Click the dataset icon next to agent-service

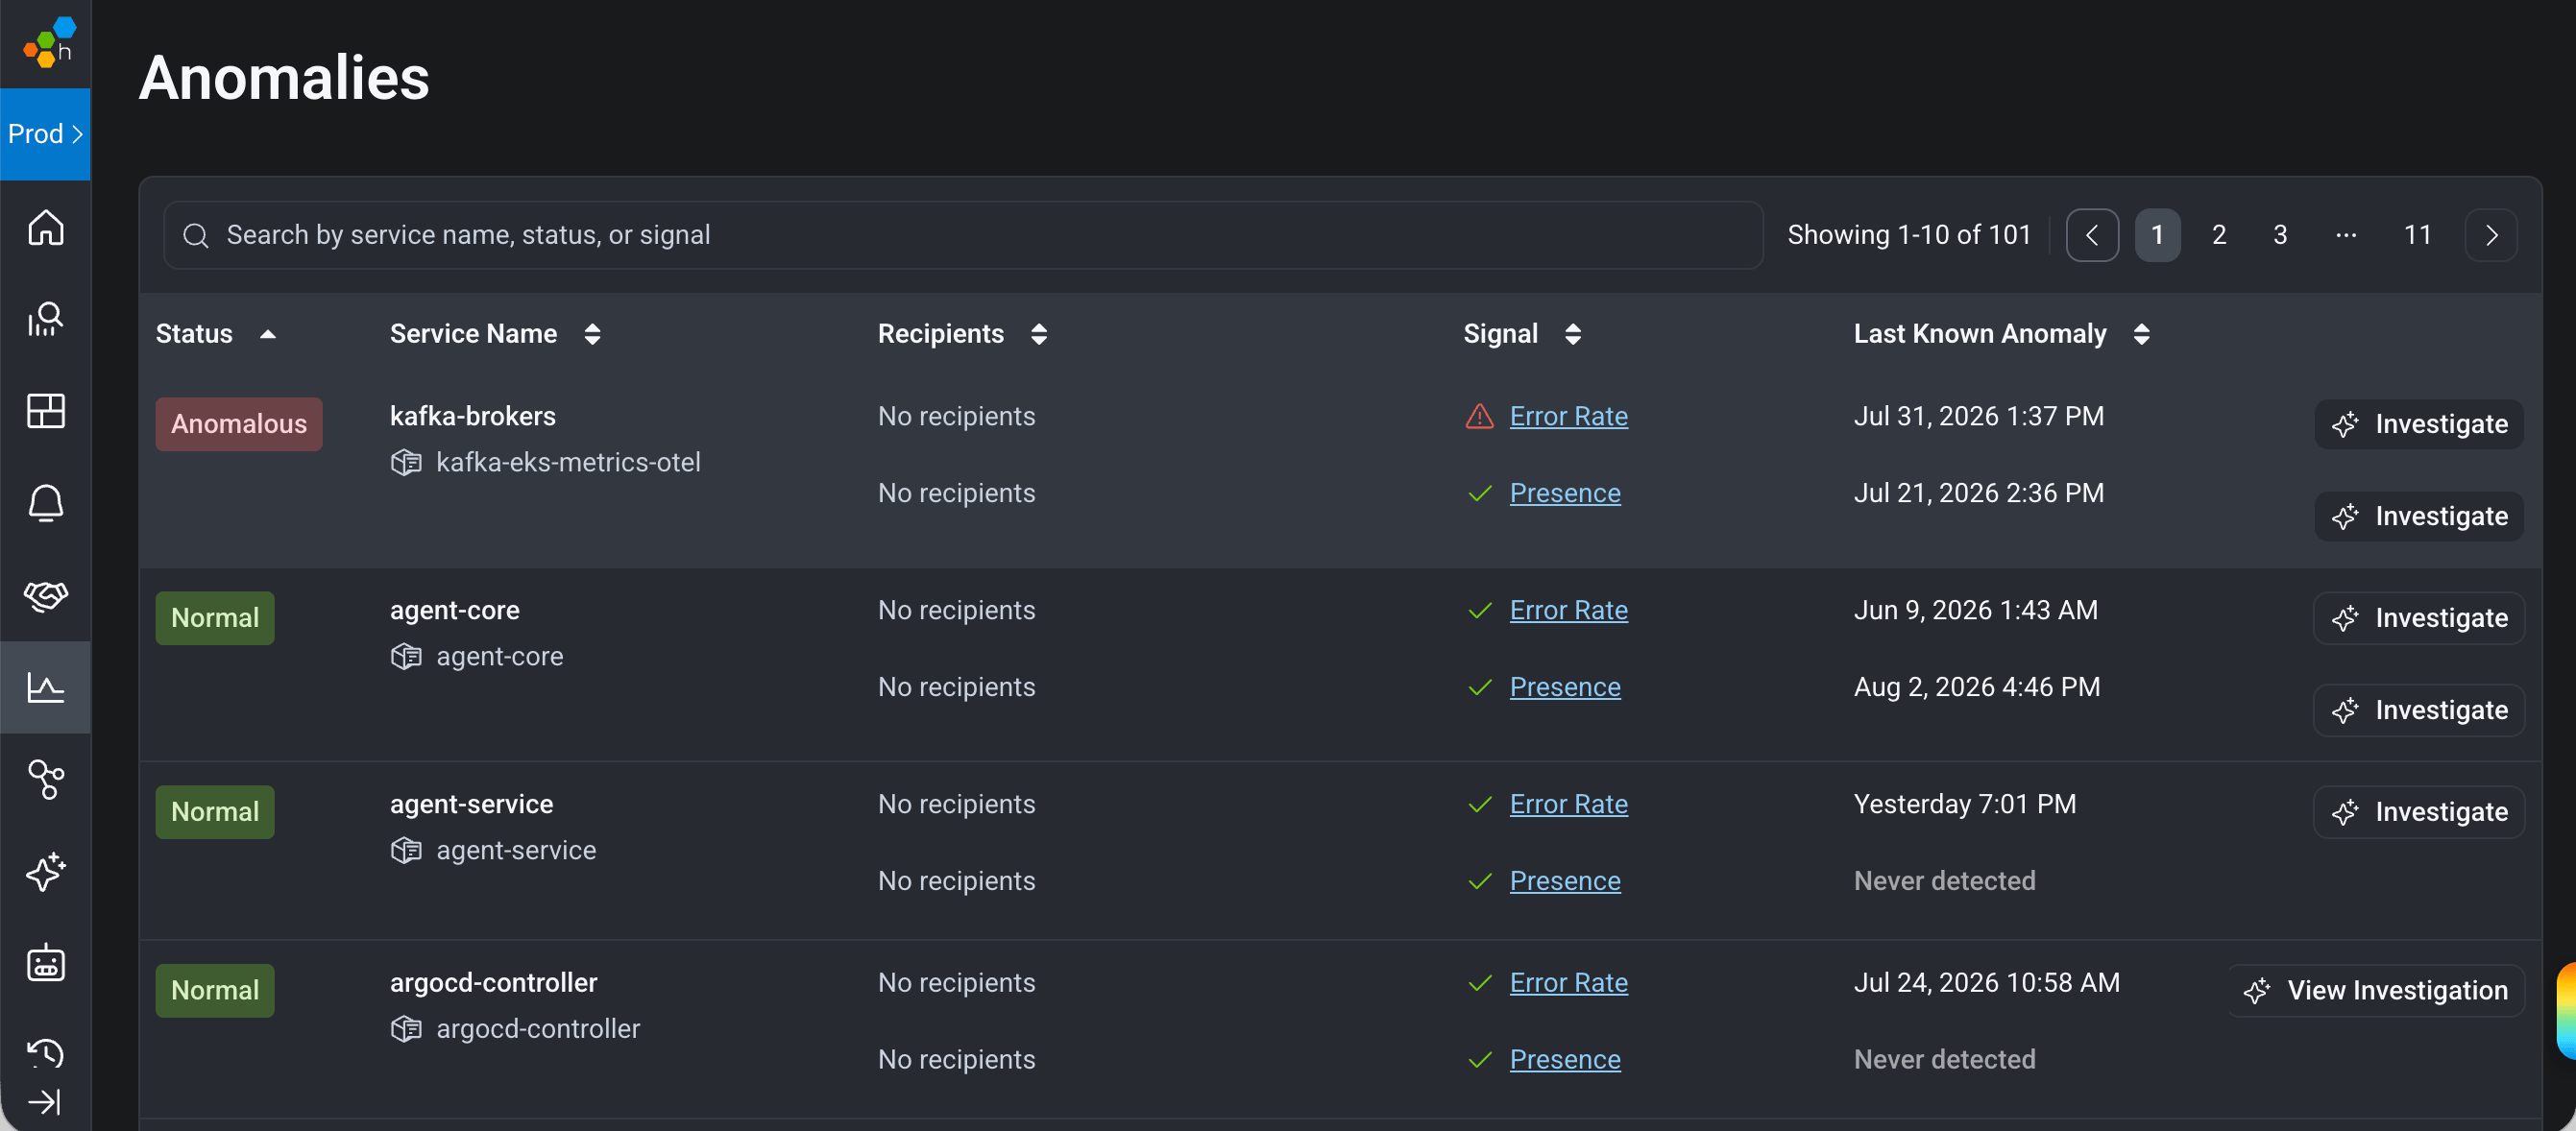click(x=406, y=851)
